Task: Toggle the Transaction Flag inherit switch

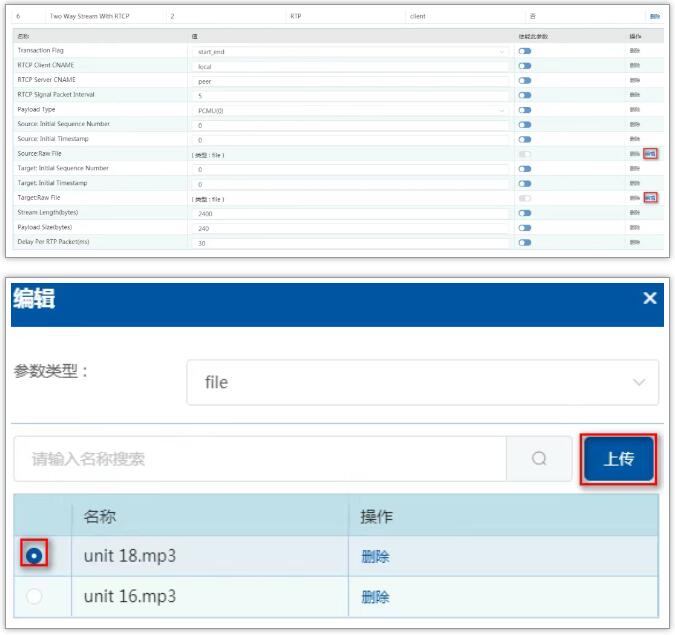Action: (524, 50)
